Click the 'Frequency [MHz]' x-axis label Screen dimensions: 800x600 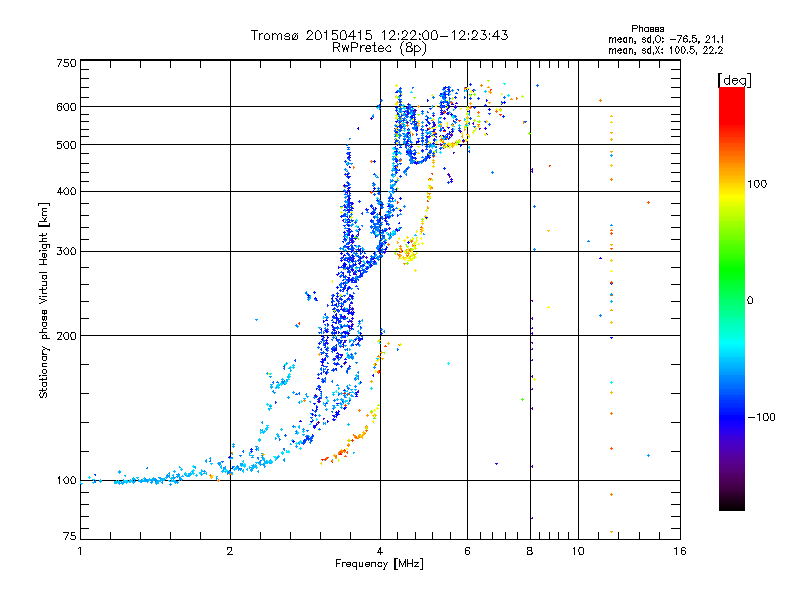click(x=379, y=564)
